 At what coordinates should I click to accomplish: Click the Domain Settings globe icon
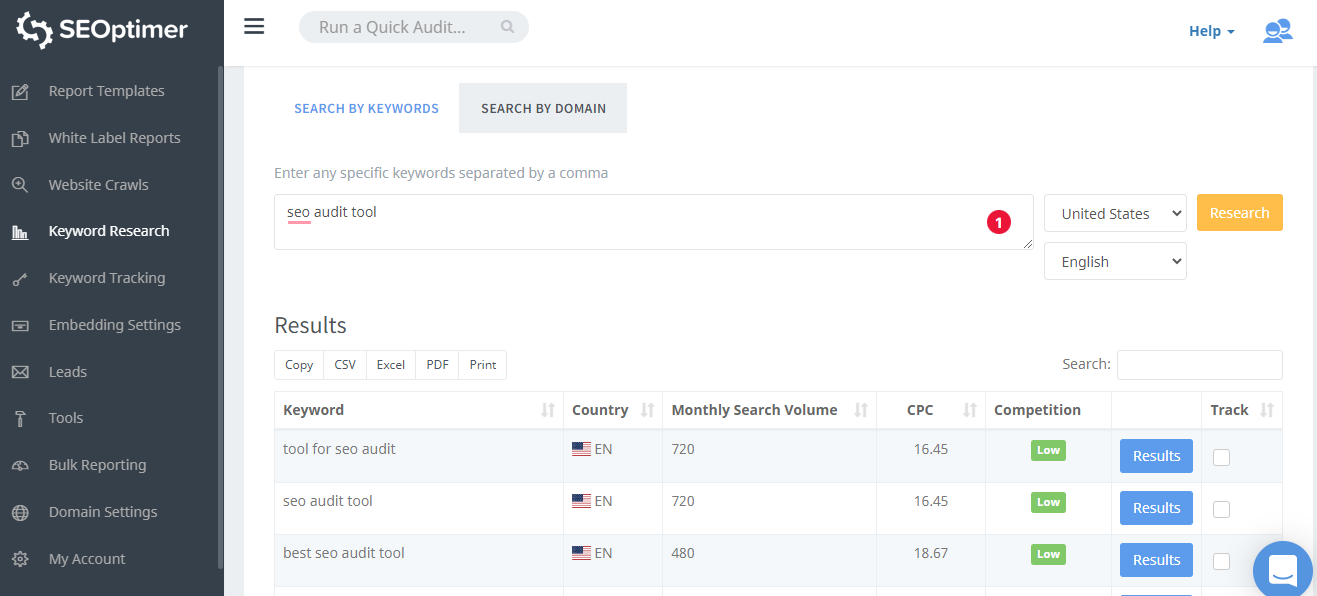pos(20,513)
